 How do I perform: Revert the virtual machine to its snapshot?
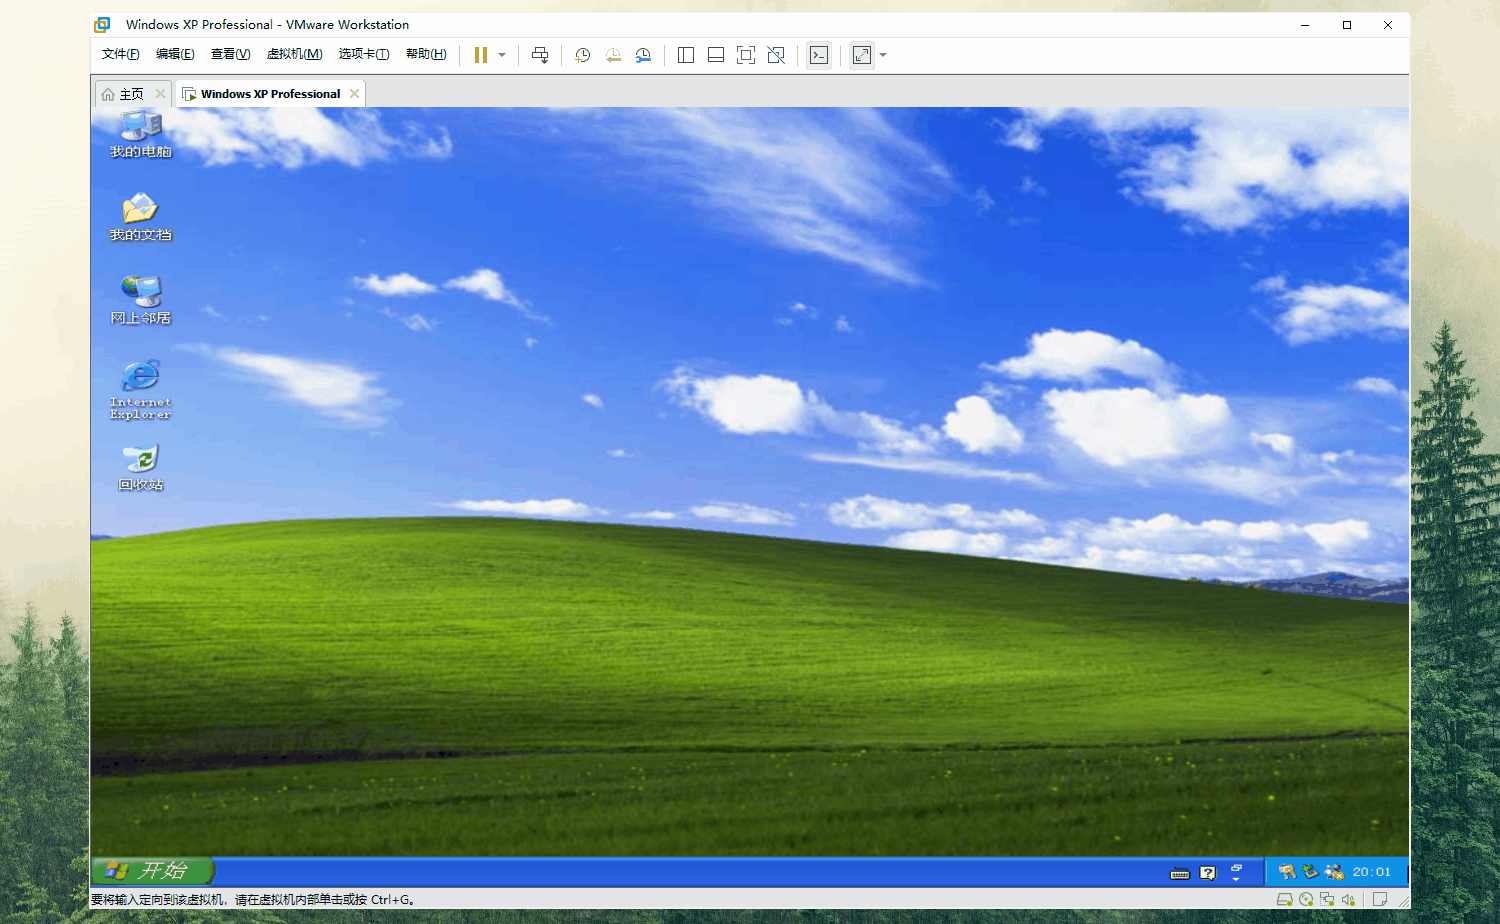pyautogui.click(x=613, y=55)
